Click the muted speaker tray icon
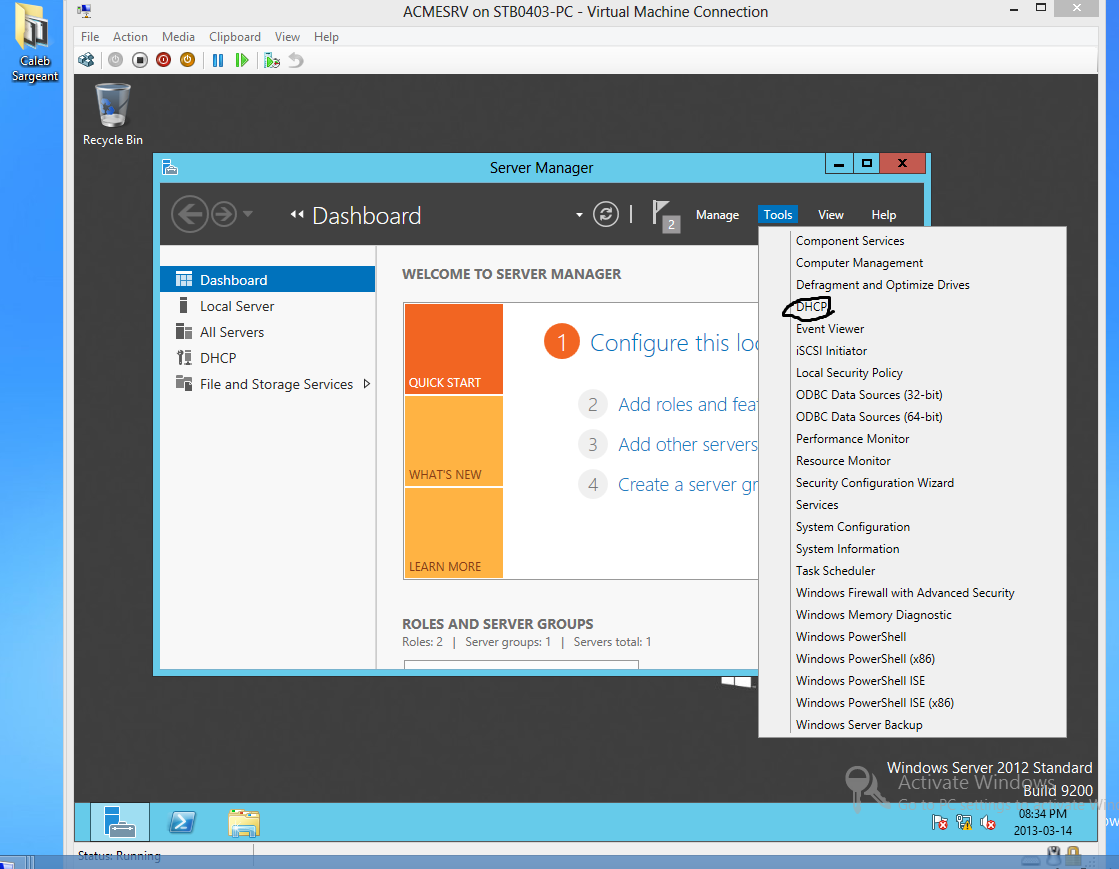Viewport: 1119px width, 869px height. (988, 823)
